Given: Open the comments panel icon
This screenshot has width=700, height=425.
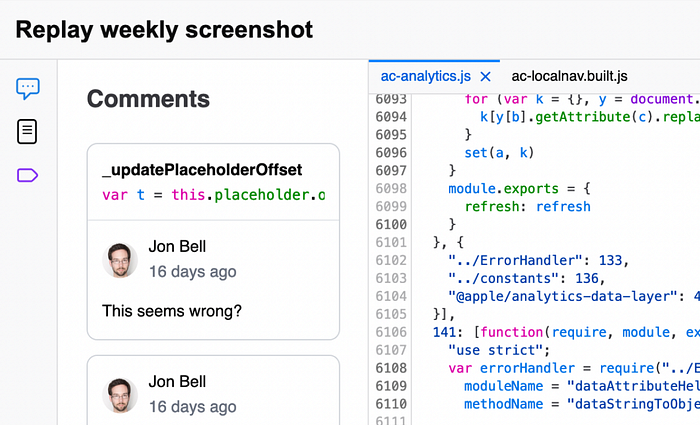Looking at the screenshot, I should tap(28, 88).
